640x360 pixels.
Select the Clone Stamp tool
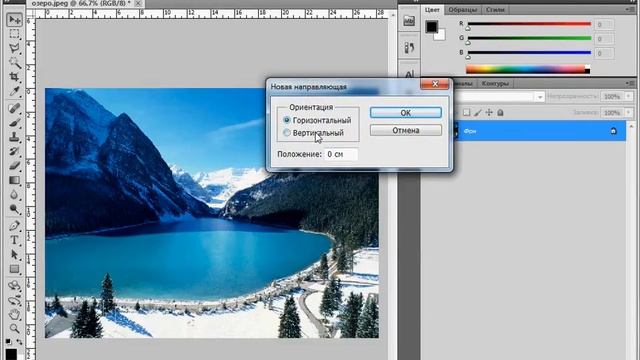14,137
